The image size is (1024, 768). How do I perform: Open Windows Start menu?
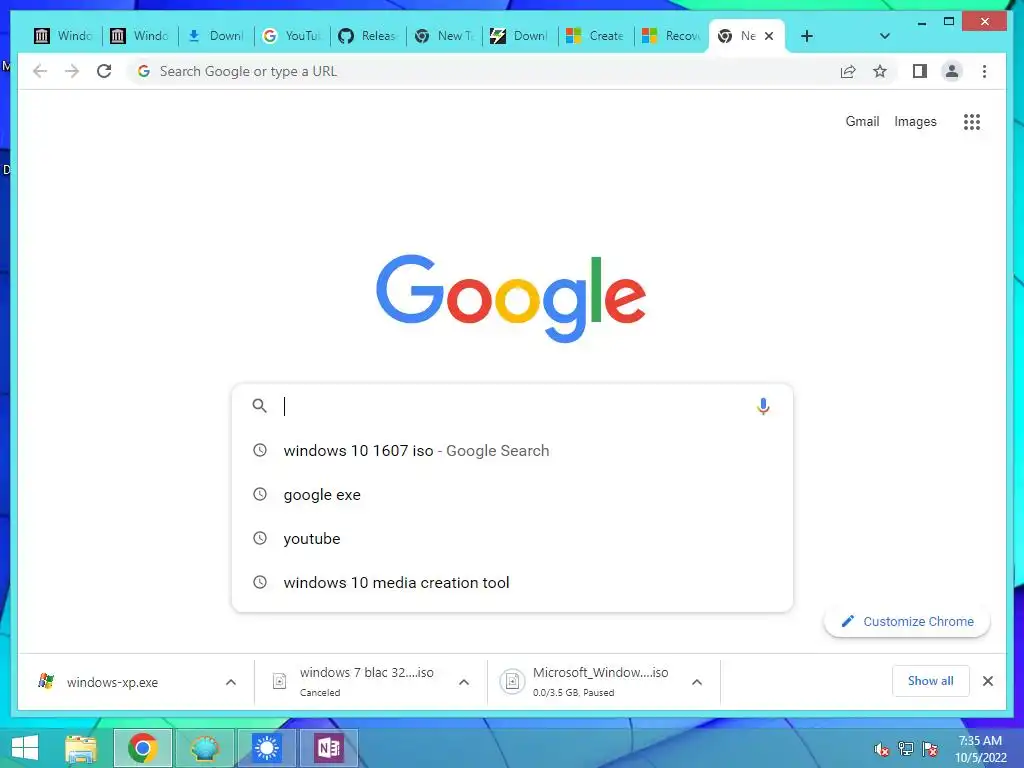pos(25,748)
